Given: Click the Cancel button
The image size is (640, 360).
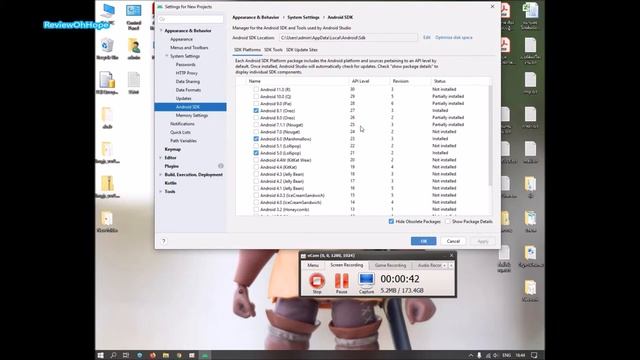Looking at the screenshot, I should click(453, 241).
